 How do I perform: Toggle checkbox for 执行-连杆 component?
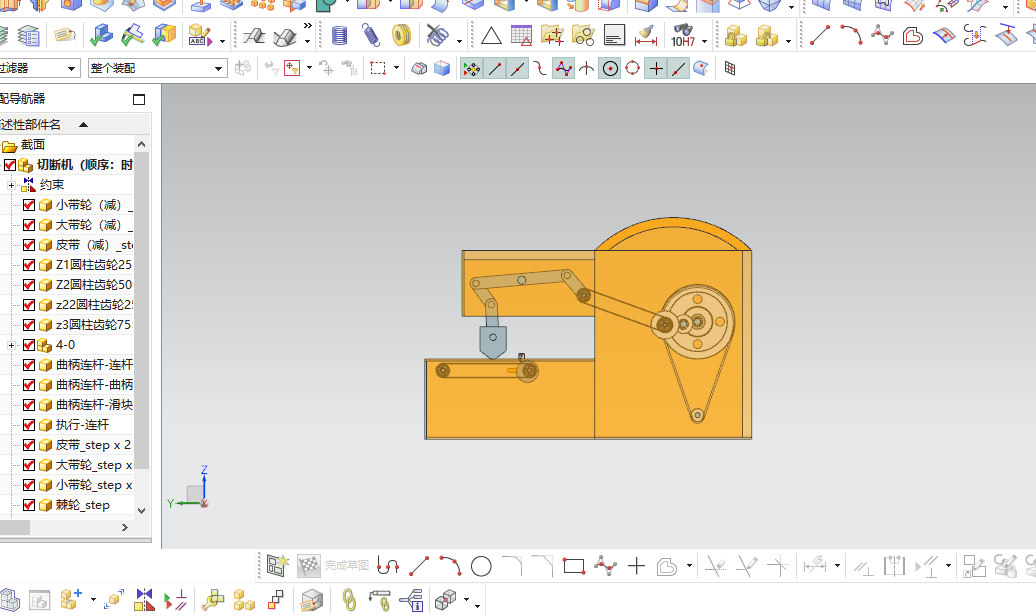(x=28, y=424)
